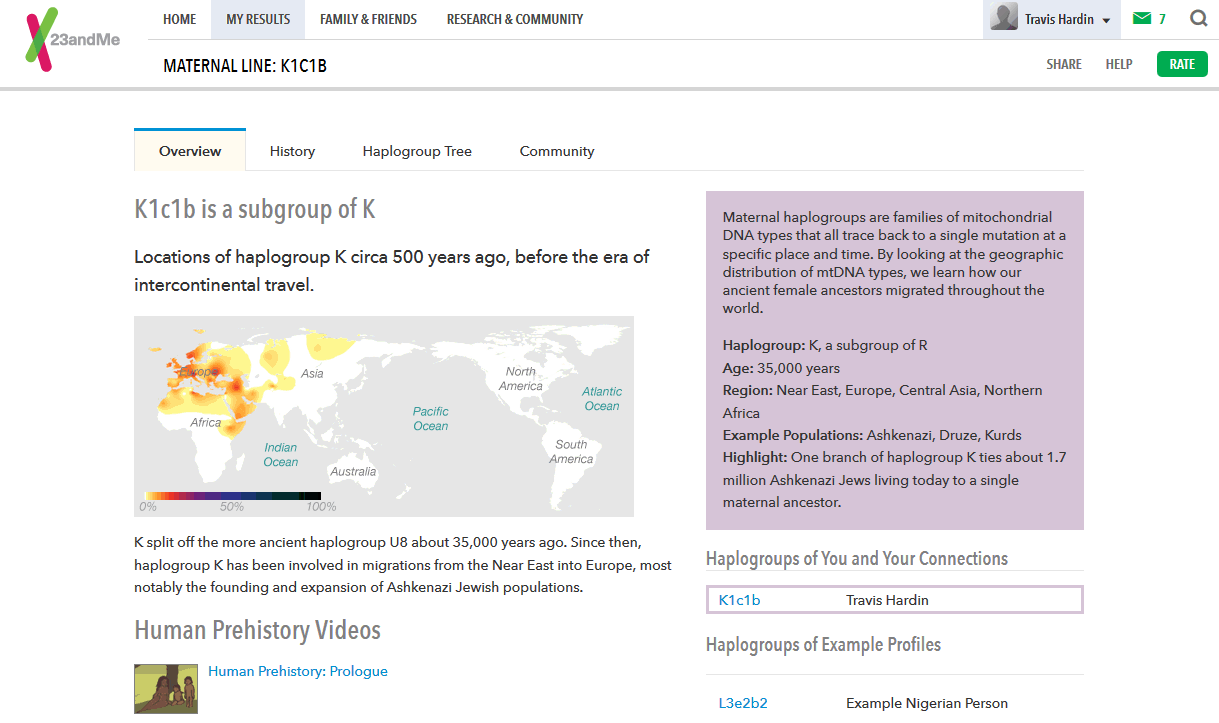
Task: Click the Human Prehistory Videos heading
Action: (258, 630)
